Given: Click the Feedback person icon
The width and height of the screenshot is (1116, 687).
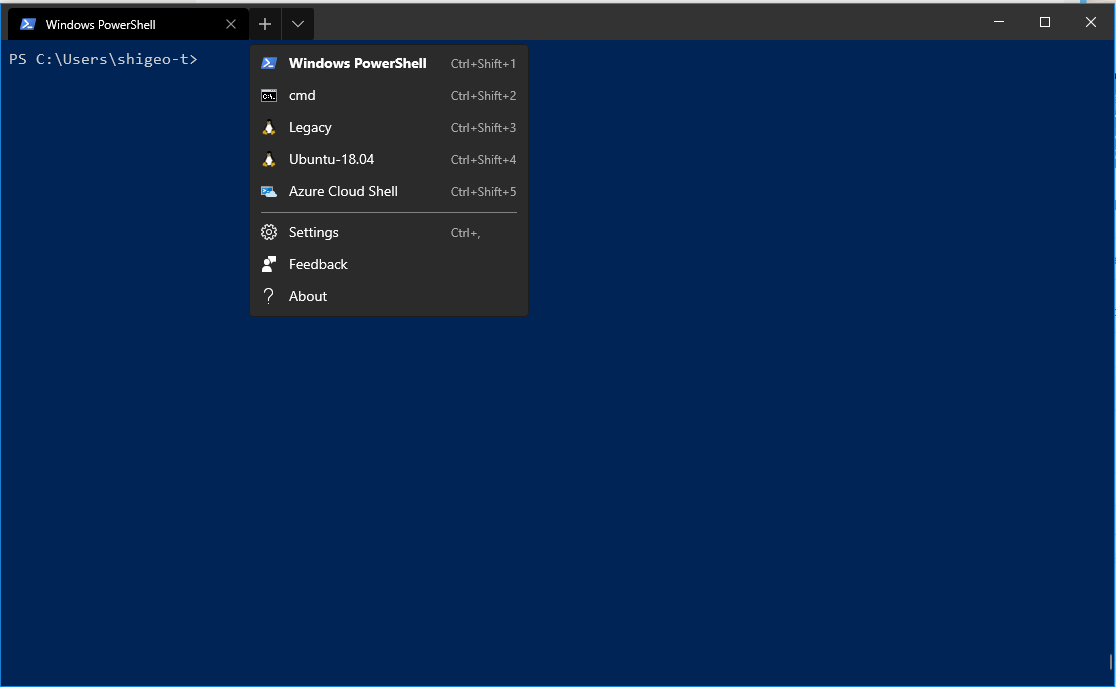Looking at the screenshot, I should (269, 264).
